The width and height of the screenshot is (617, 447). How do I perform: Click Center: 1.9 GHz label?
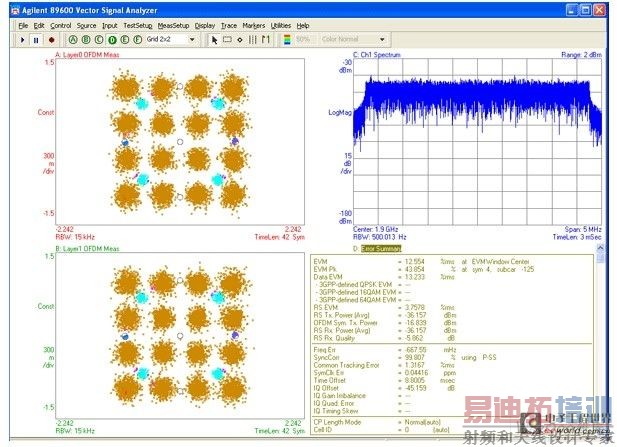point(375,229)
